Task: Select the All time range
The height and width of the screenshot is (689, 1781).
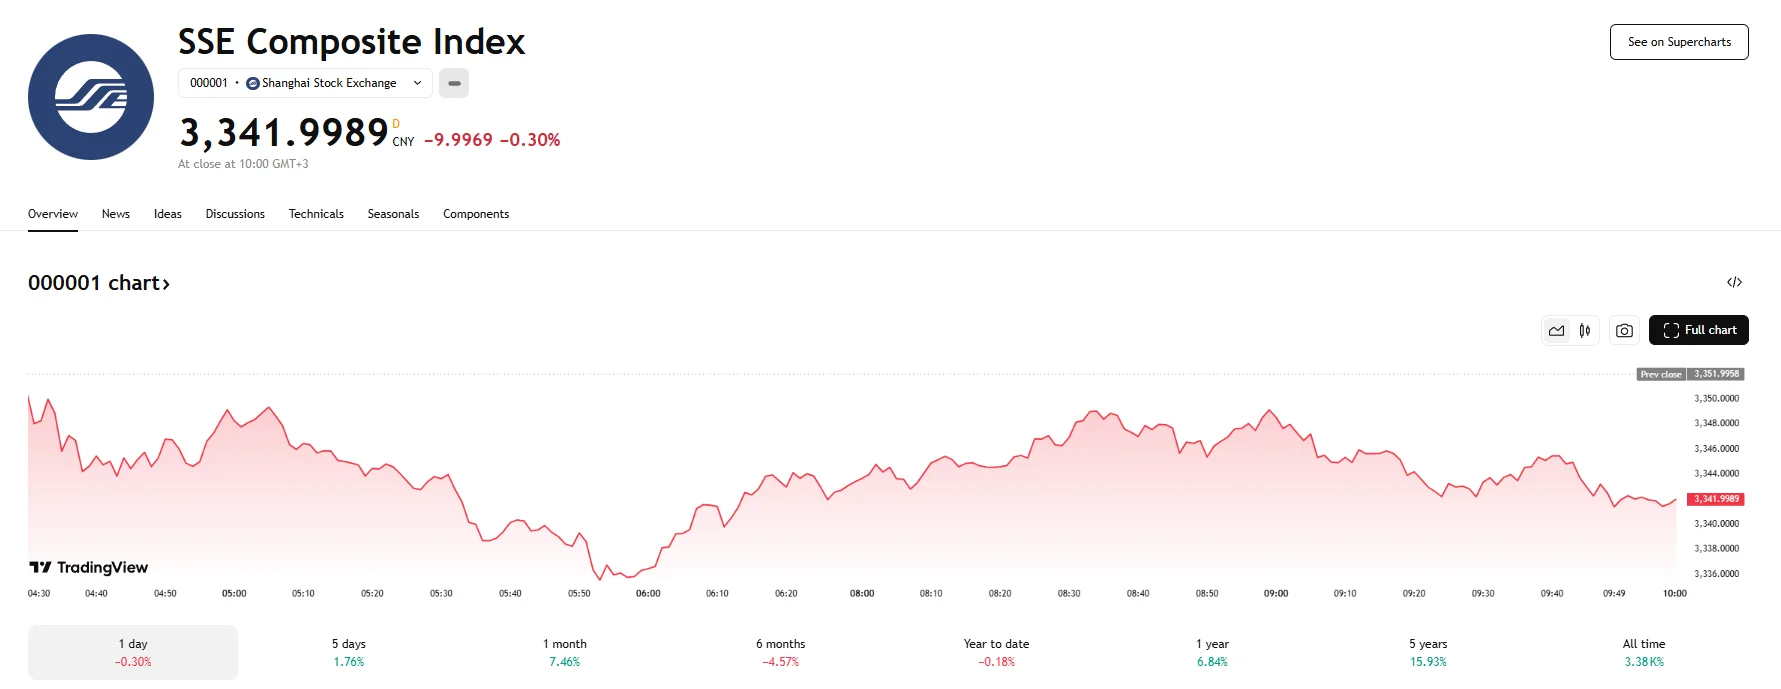Action: tap(1644, 652)
